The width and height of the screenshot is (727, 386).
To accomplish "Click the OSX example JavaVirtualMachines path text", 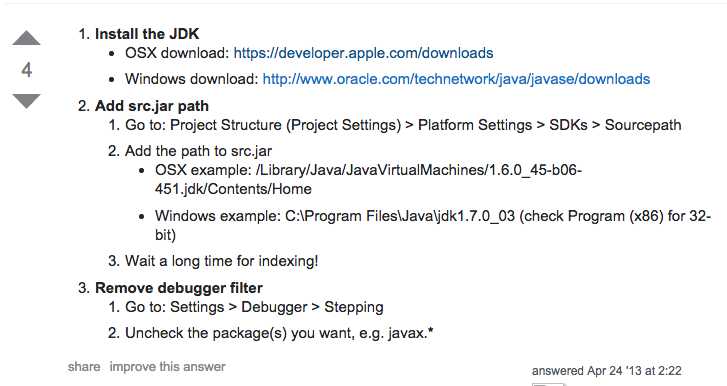I will [369, 179].
